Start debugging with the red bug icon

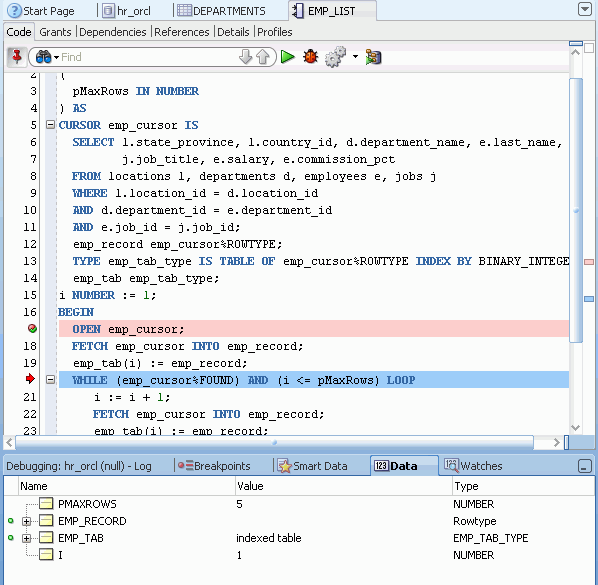pos(310,57)
